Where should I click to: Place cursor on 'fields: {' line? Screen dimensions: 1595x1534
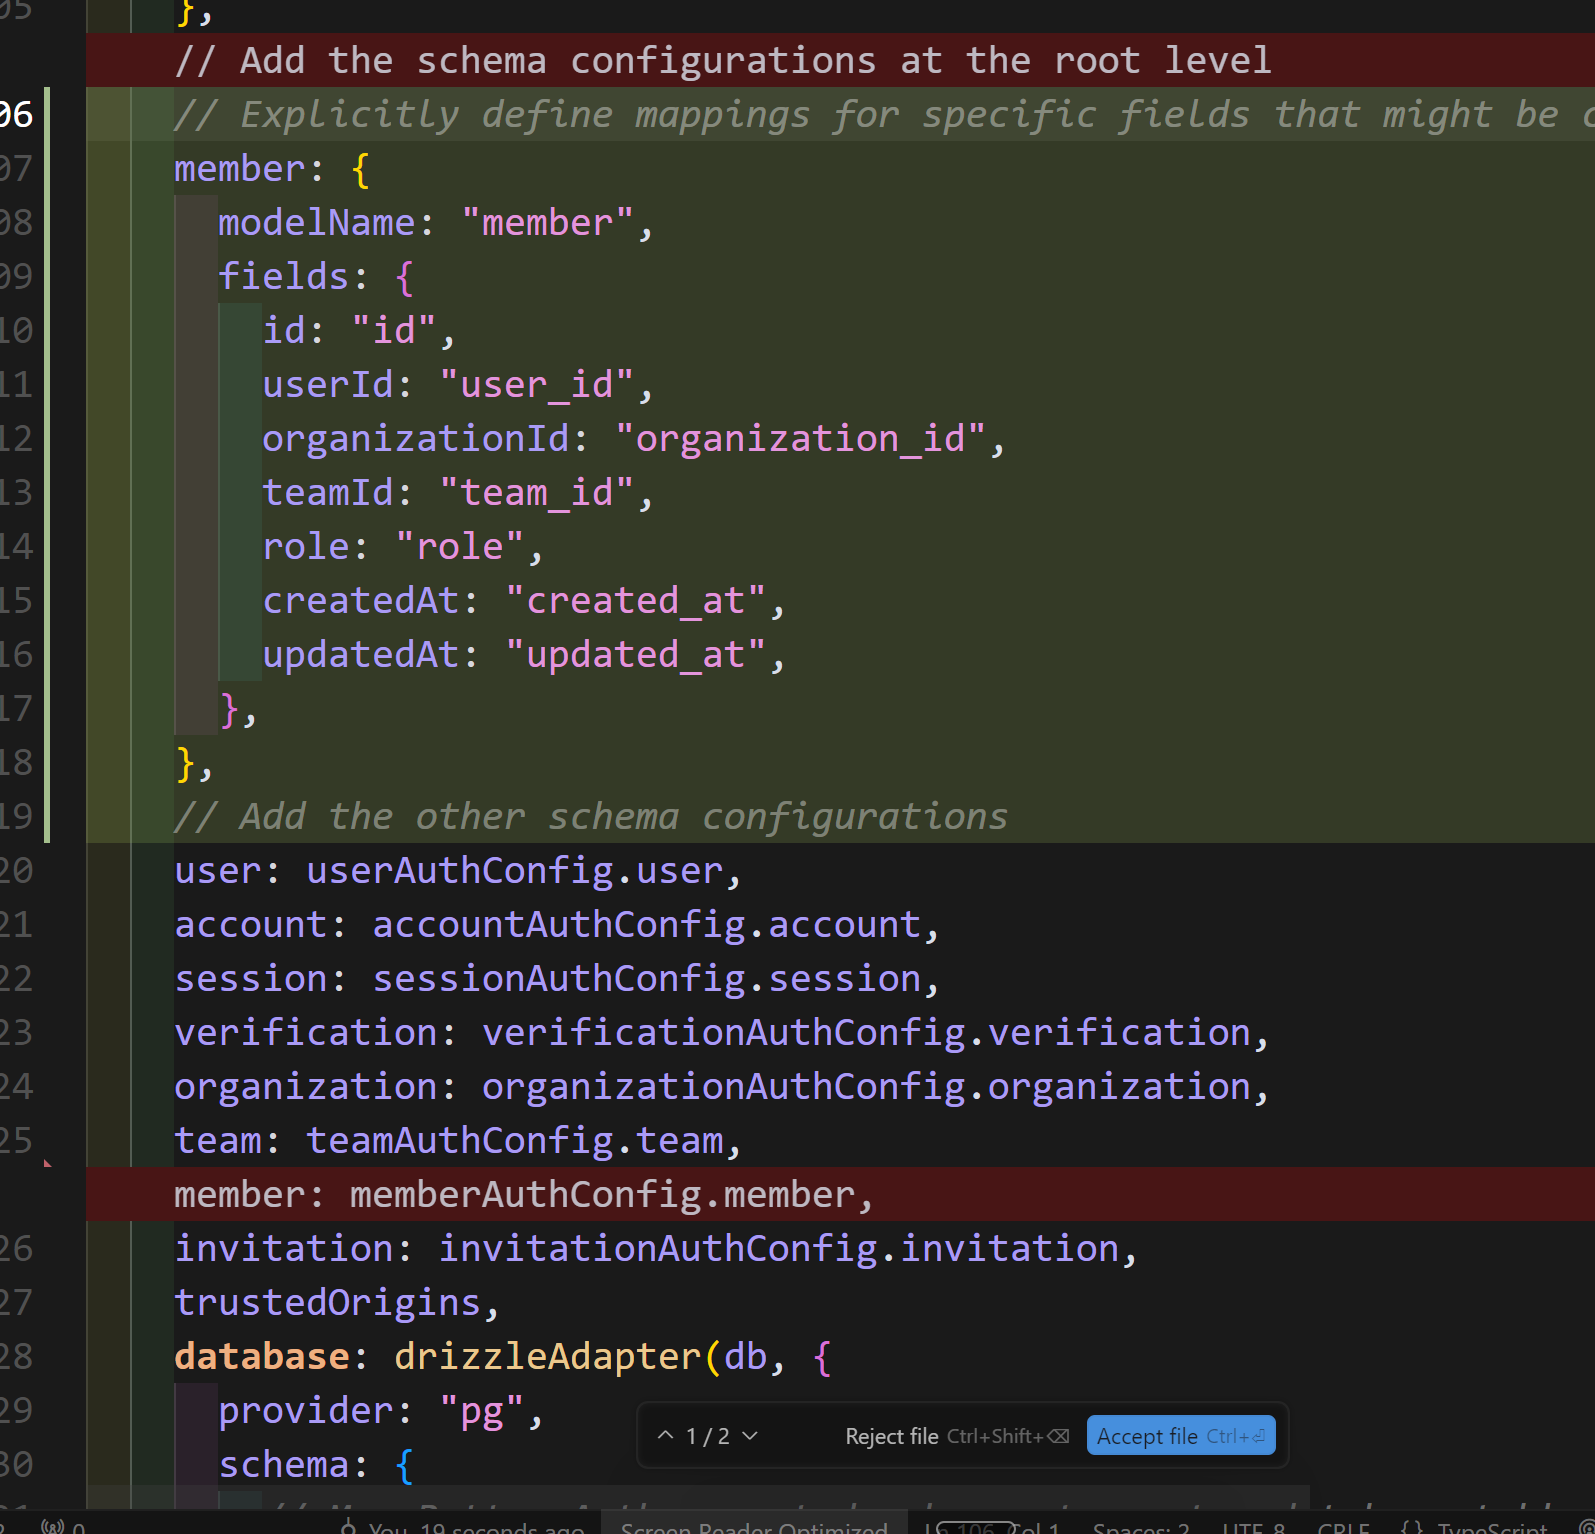(316, 277)
